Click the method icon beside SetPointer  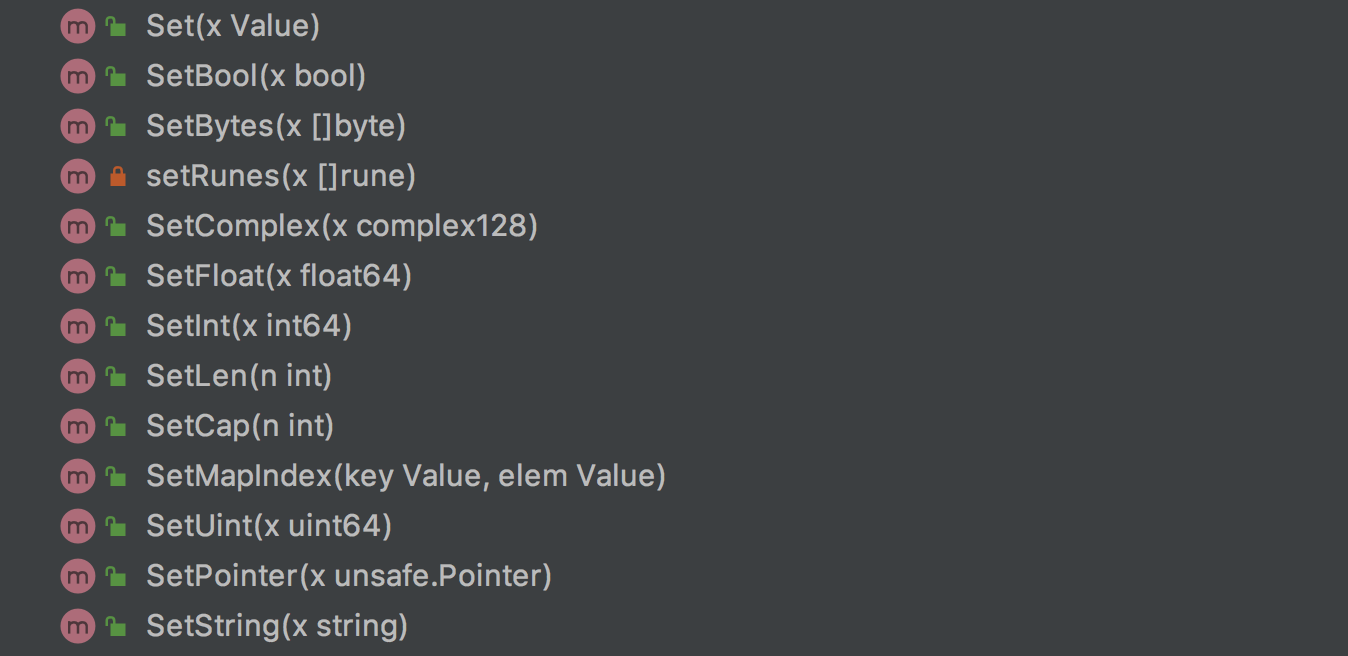[x=77, y=577]
